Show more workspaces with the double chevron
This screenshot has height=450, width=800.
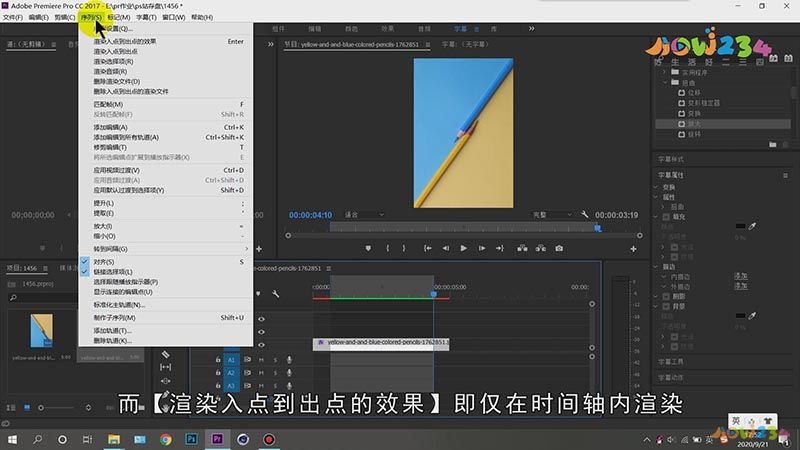(532, 29)
